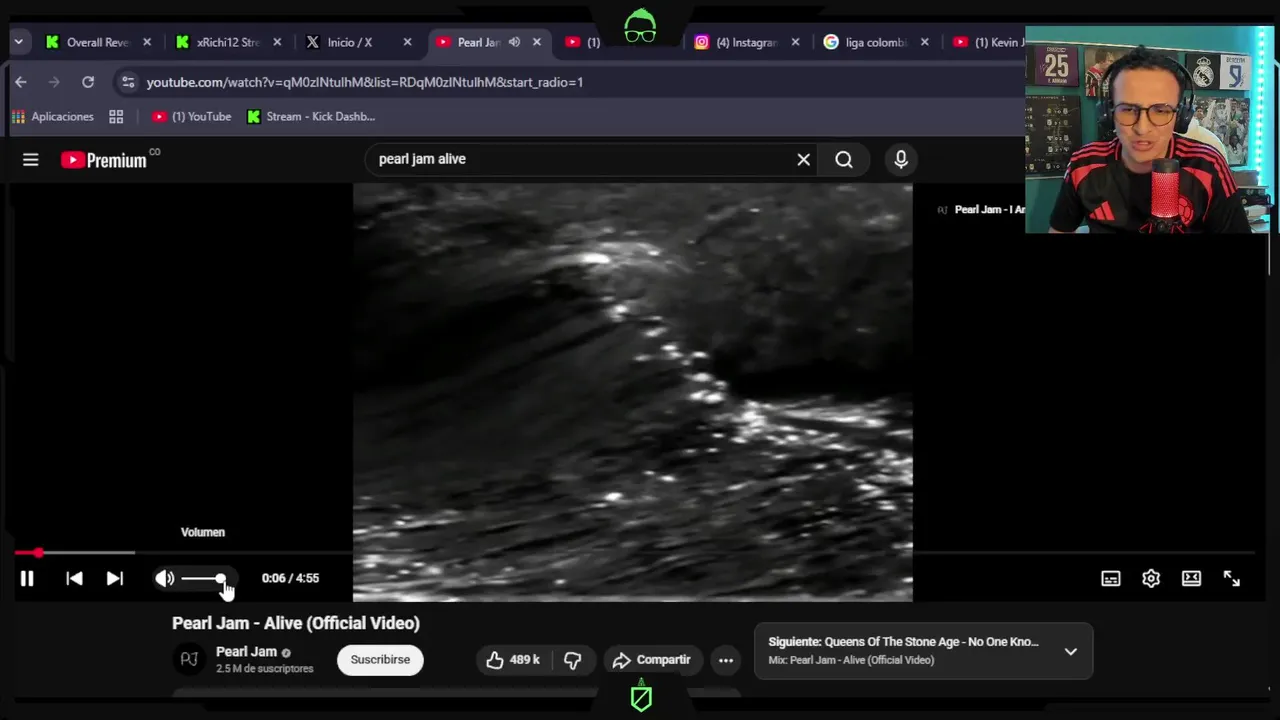Open more actions three-dot menu
The height and width of the screenshot is (720, 1280).
pyautogui.click(x=726, y=660)
